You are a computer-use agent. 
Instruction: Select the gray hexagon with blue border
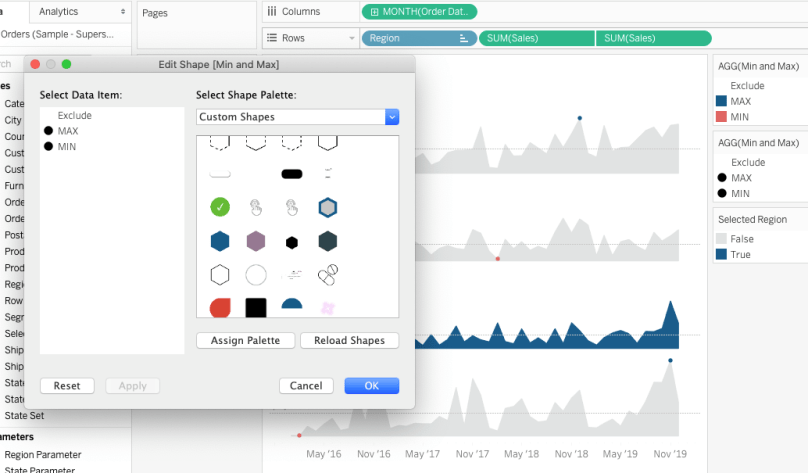pos(327,208)
